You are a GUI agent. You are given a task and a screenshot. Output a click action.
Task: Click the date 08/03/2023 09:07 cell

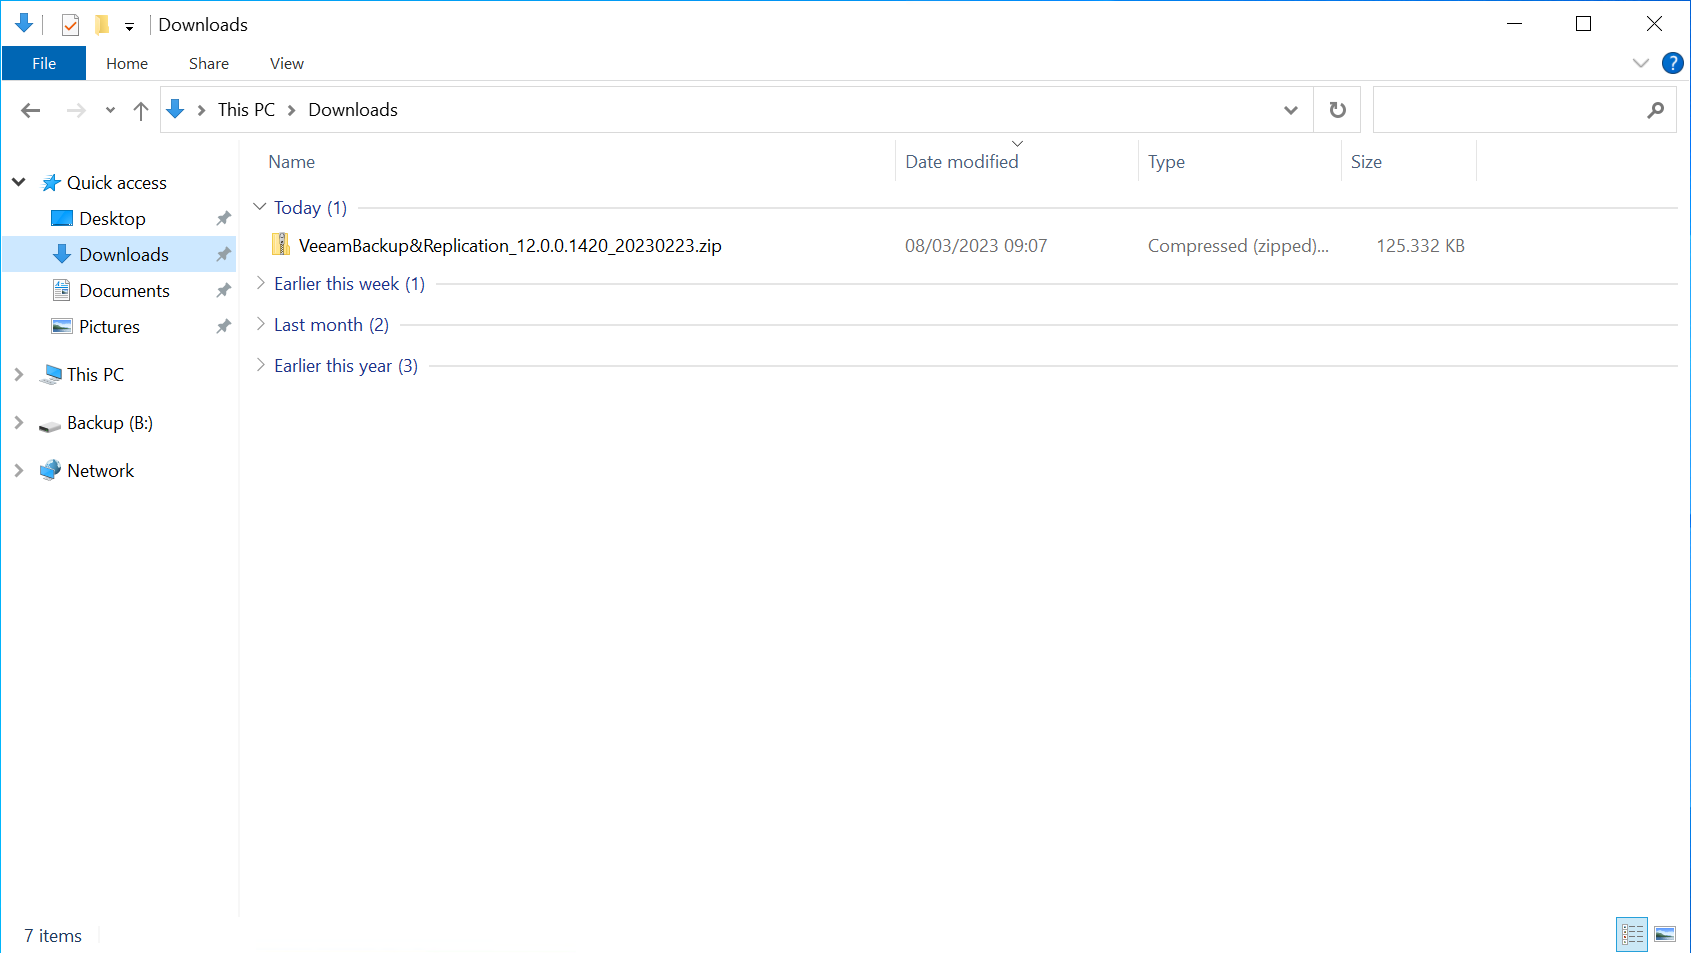tap(976, 246)
